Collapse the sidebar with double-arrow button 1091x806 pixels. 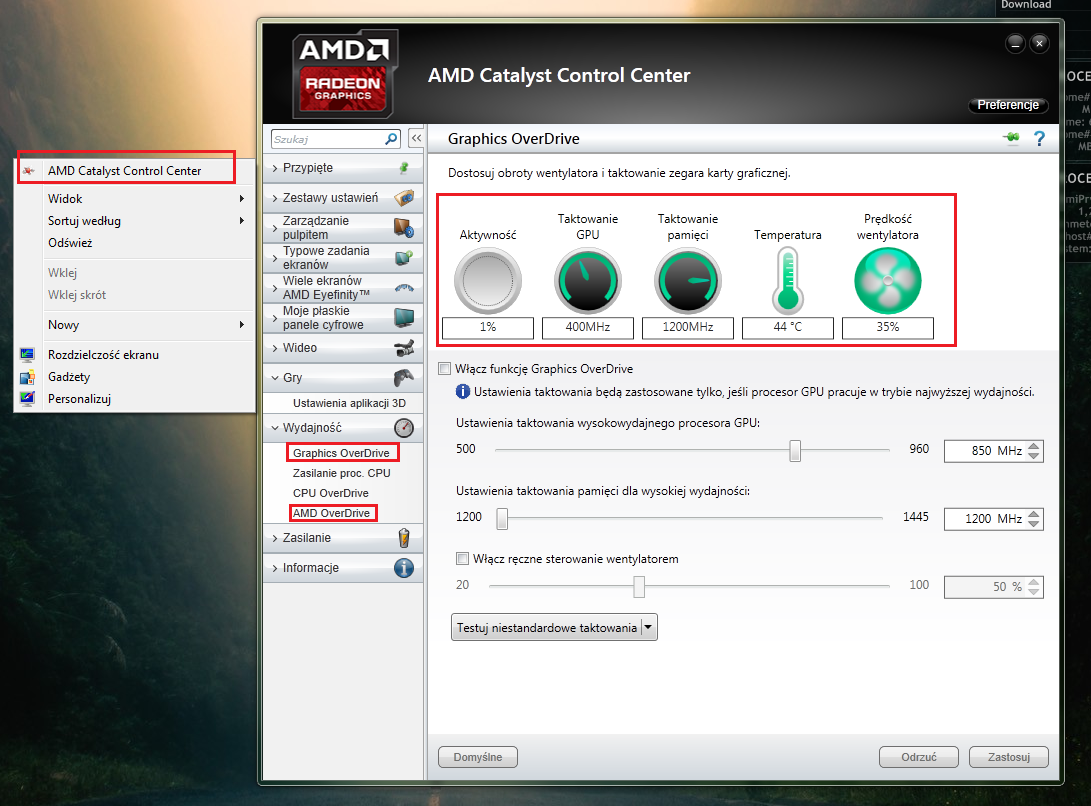click(x=416, y=139)
